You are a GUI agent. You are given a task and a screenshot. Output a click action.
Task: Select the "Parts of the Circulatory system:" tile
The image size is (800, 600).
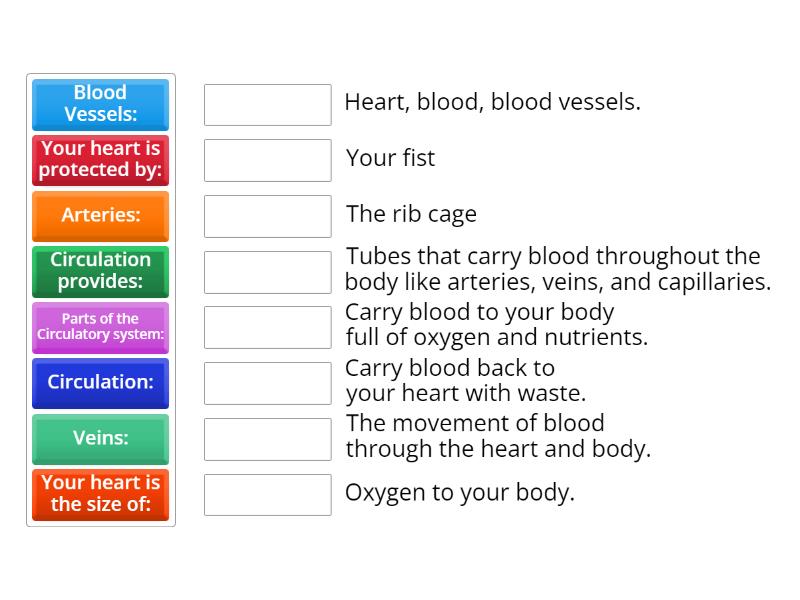pos(100,327)
